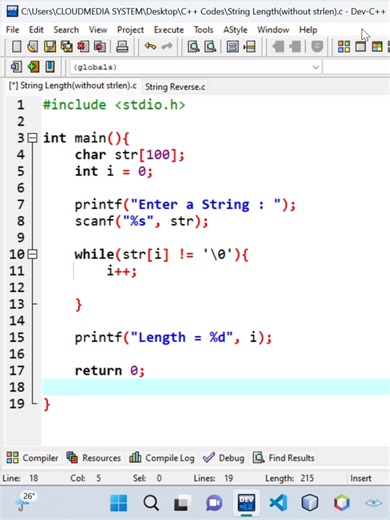Click the greyed Back navigation arrow
The width and height of the screenshot is (390, 520).
(278, 46)
